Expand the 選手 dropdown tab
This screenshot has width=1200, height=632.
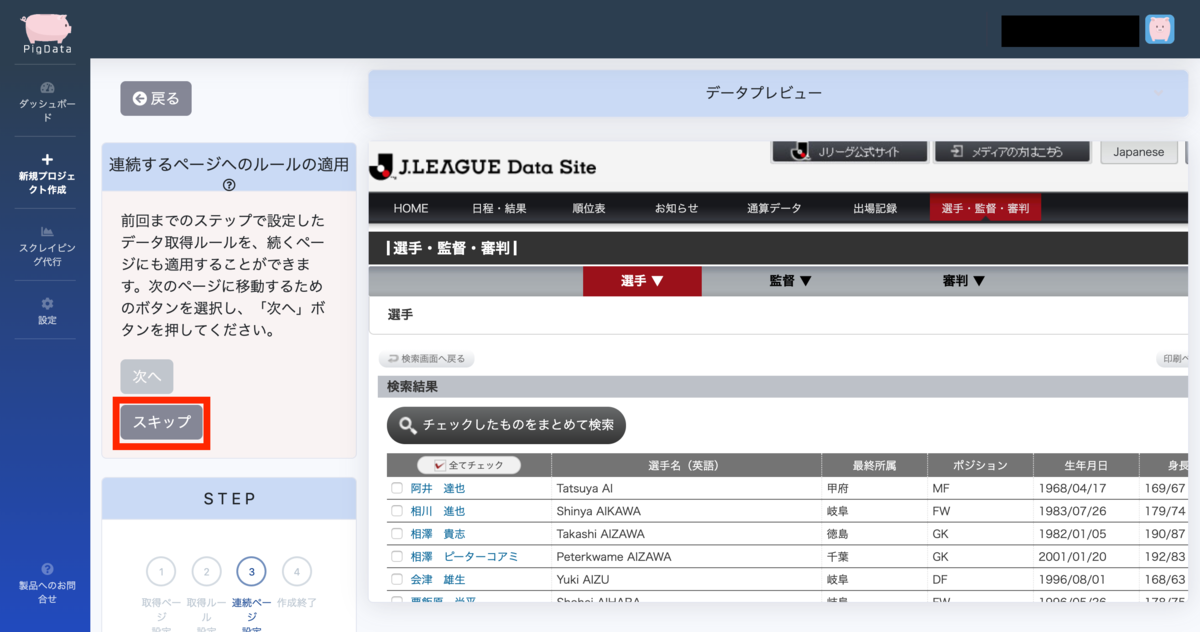pyautogui.click(x=642, y=281)
